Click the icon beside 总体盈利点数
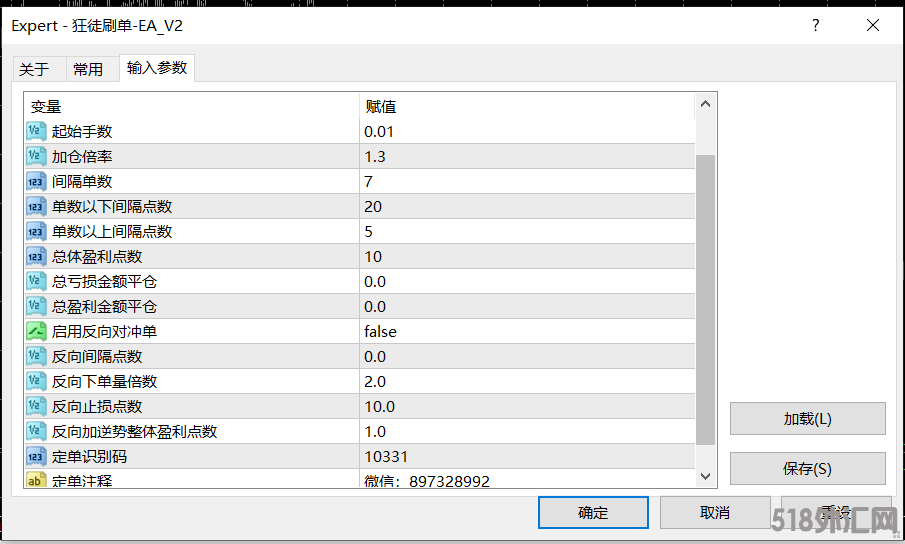 click(36, 256)
